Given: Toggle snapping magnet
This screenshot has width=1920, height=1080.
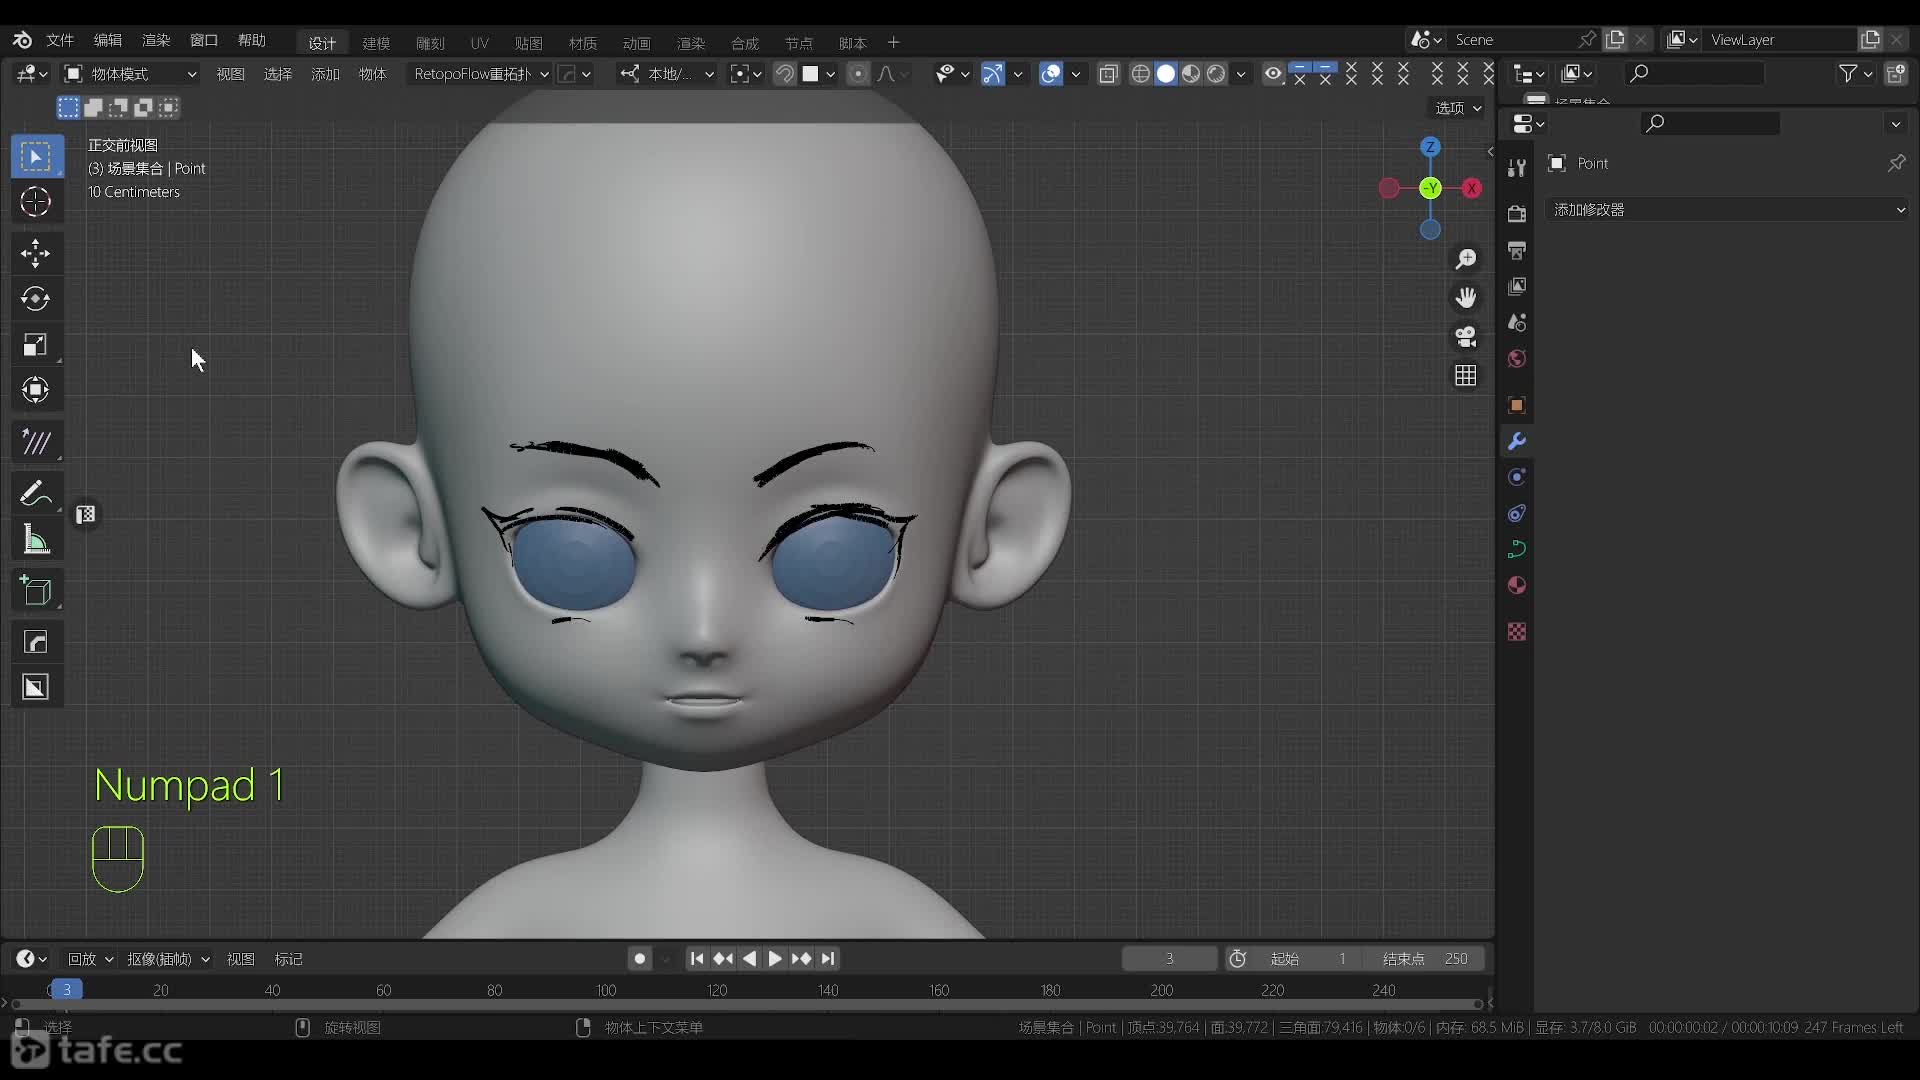Looking at the screenshot, I should tap(785, 74).
